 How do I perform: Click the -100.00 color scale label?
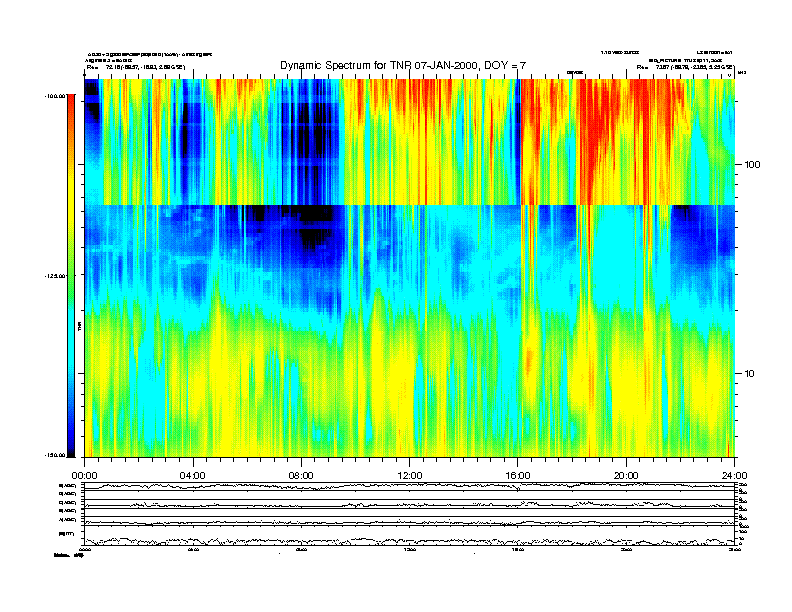pyautogui.click(x=56, y=96)
